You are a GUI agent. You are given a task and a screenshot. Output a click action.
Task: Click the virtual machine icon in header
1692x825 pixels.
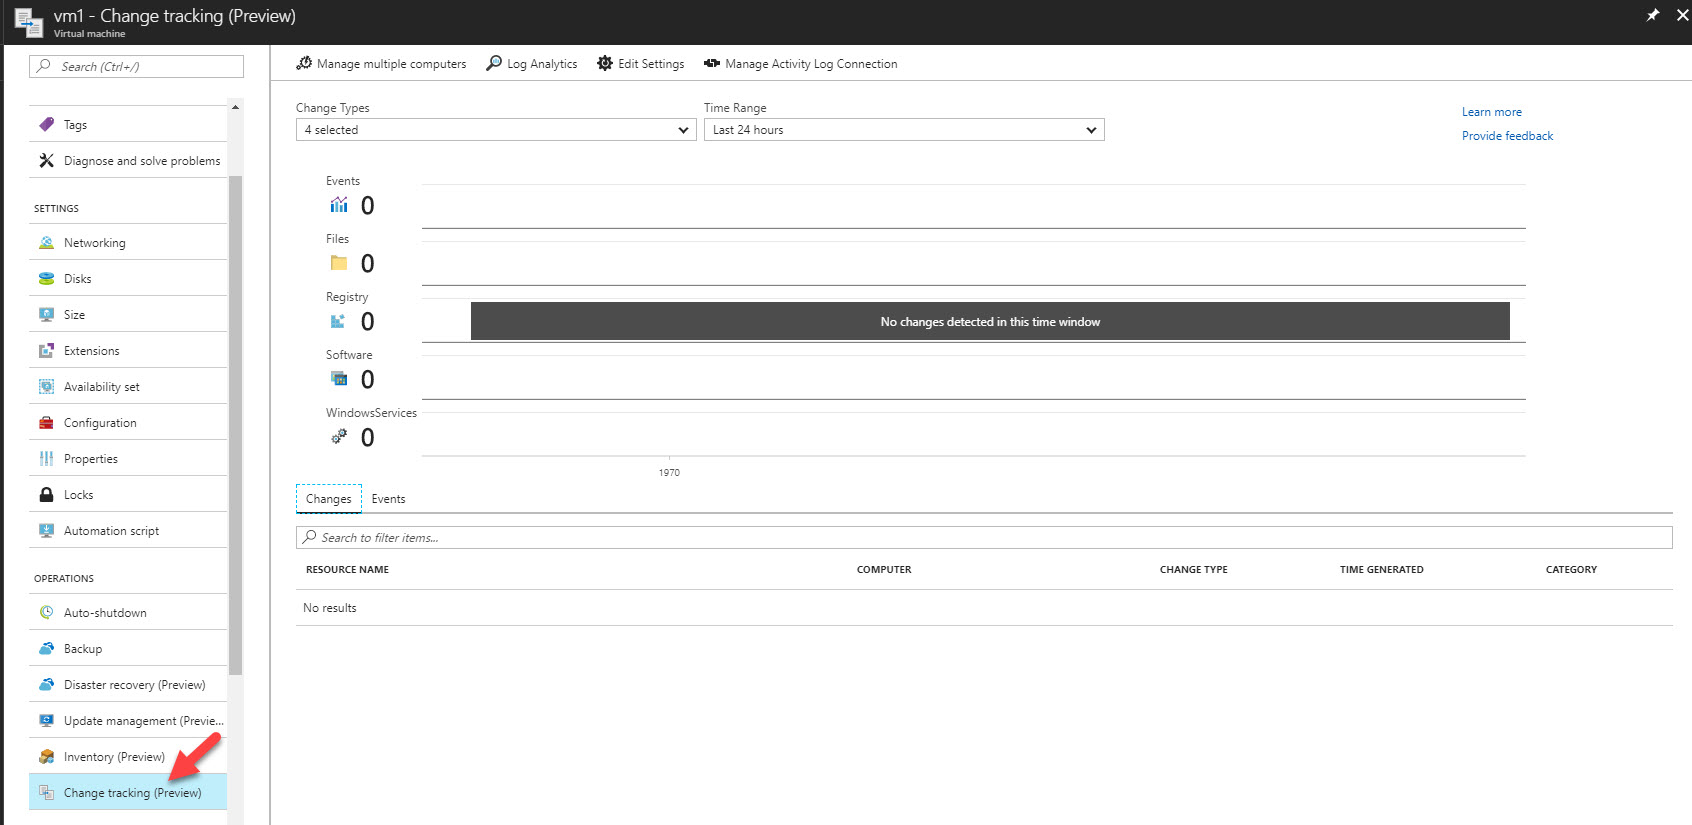pyautogui.click(x=29, y=22)
